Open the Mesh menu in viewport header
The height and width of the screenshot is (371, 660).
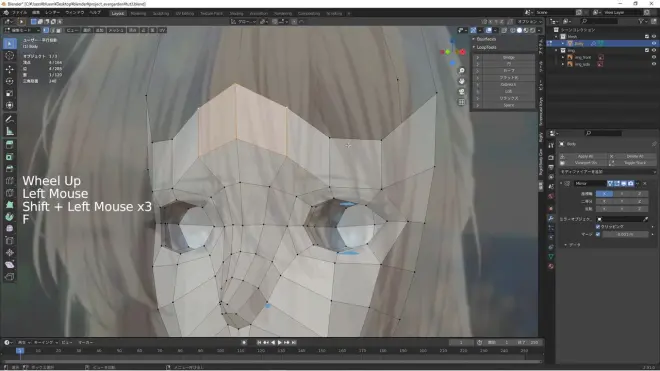coord(116,30)
